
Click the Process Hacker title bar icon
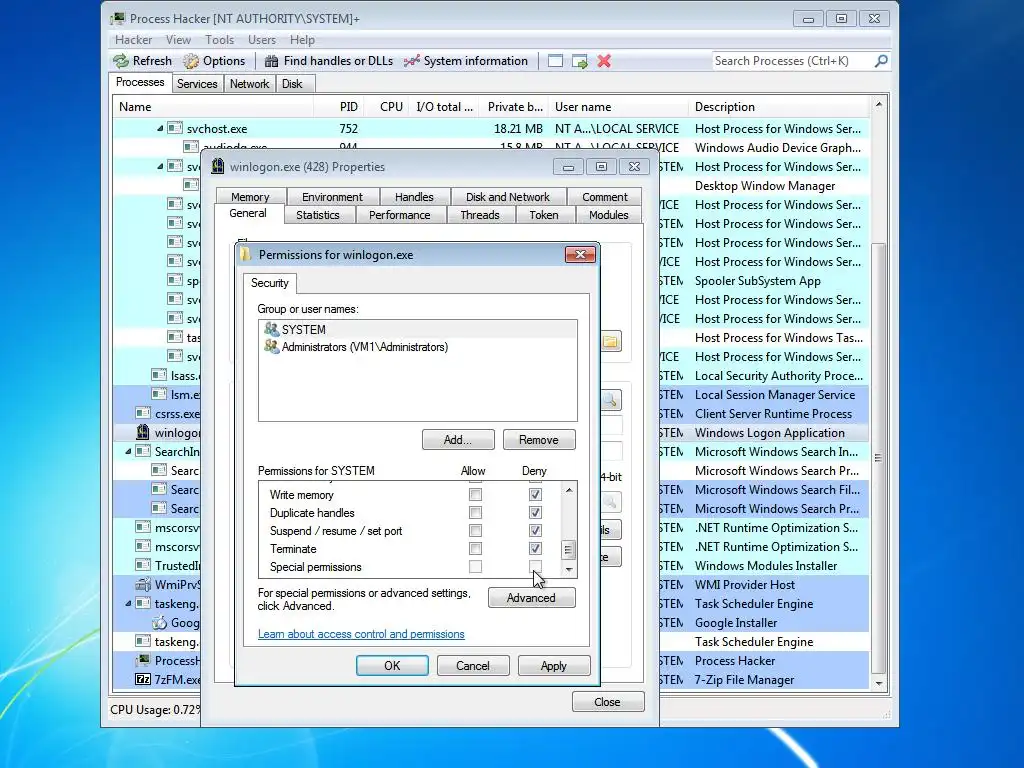pos(118,19)
